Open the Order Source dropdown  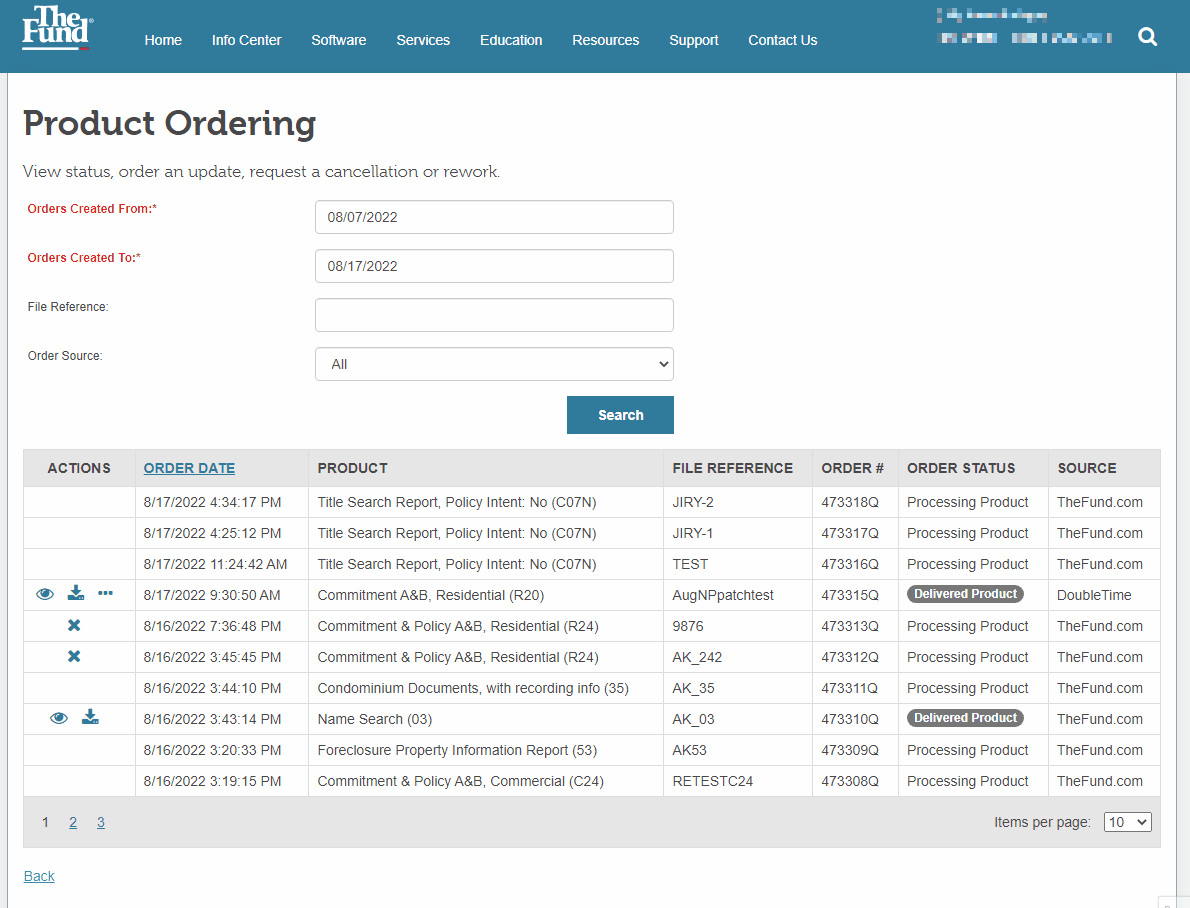(494, 364)
